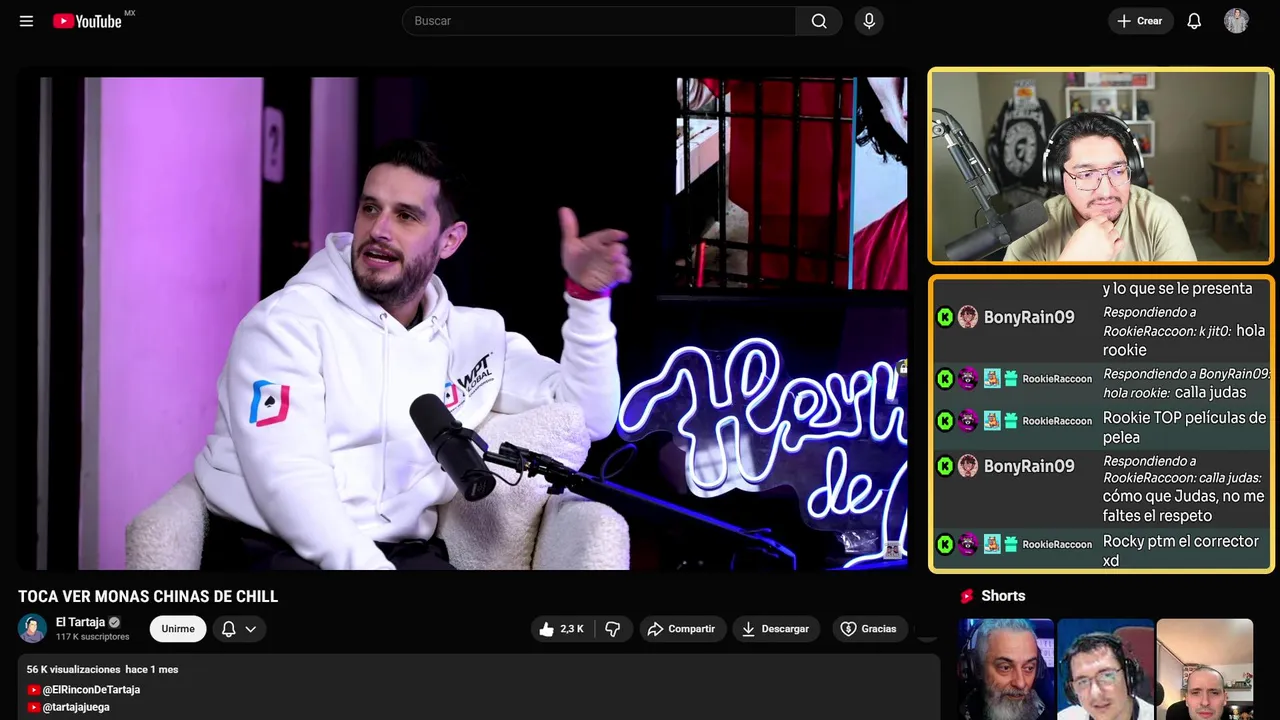The image size is (1280, 720).
Task: Open the @tartajajuega channel link
Action: tap(76, 707)
